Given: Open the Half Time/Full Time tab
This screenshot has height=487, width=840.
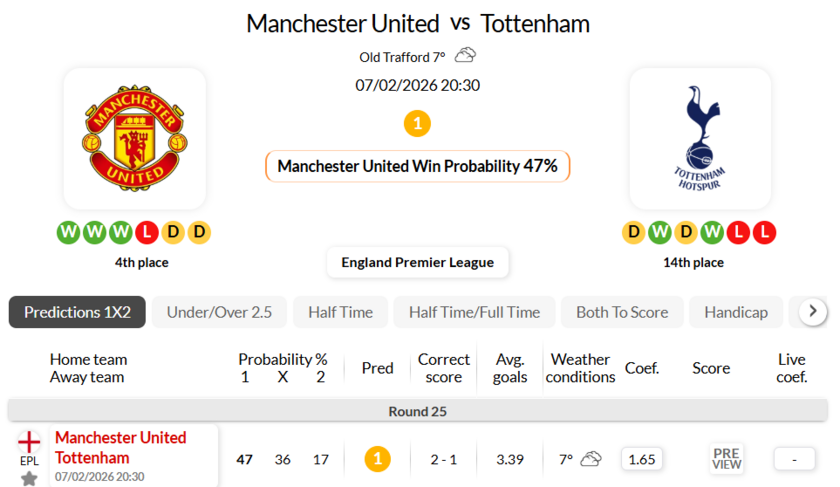Looking at the screenshot, I should pyautogui.click(x=474, y=312).
